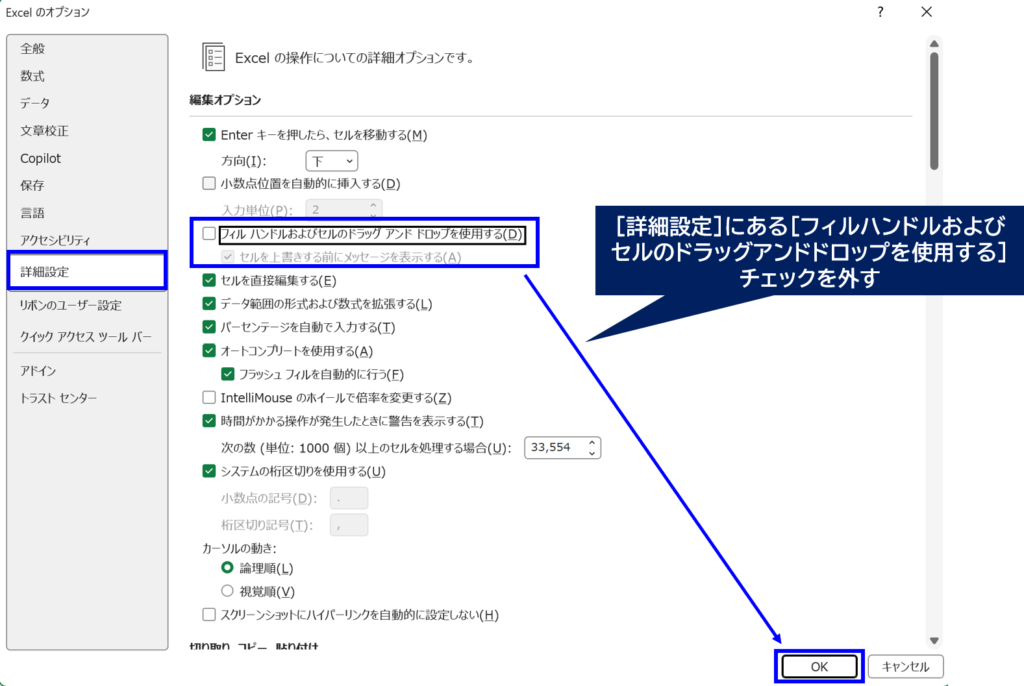Click the scrollbar up arrow
This screenshot has height=686, width=1024.
point(934,44)
